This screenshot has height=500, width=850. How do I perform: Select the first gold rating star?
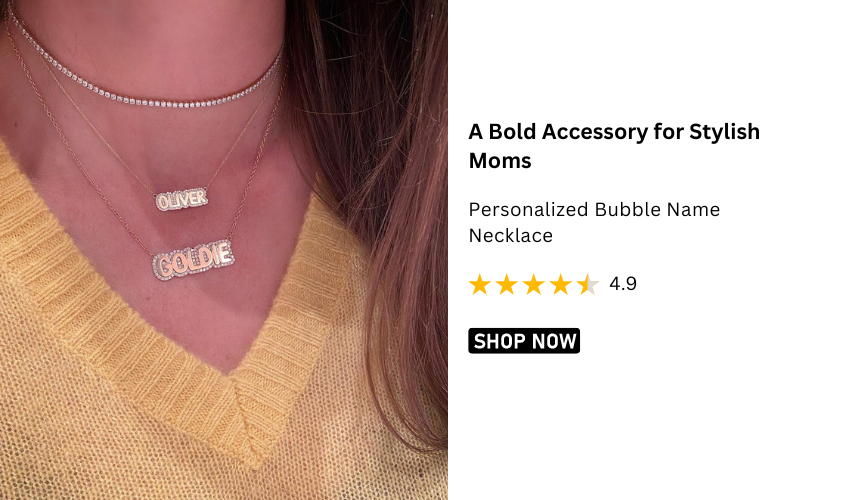click(479, 284)
